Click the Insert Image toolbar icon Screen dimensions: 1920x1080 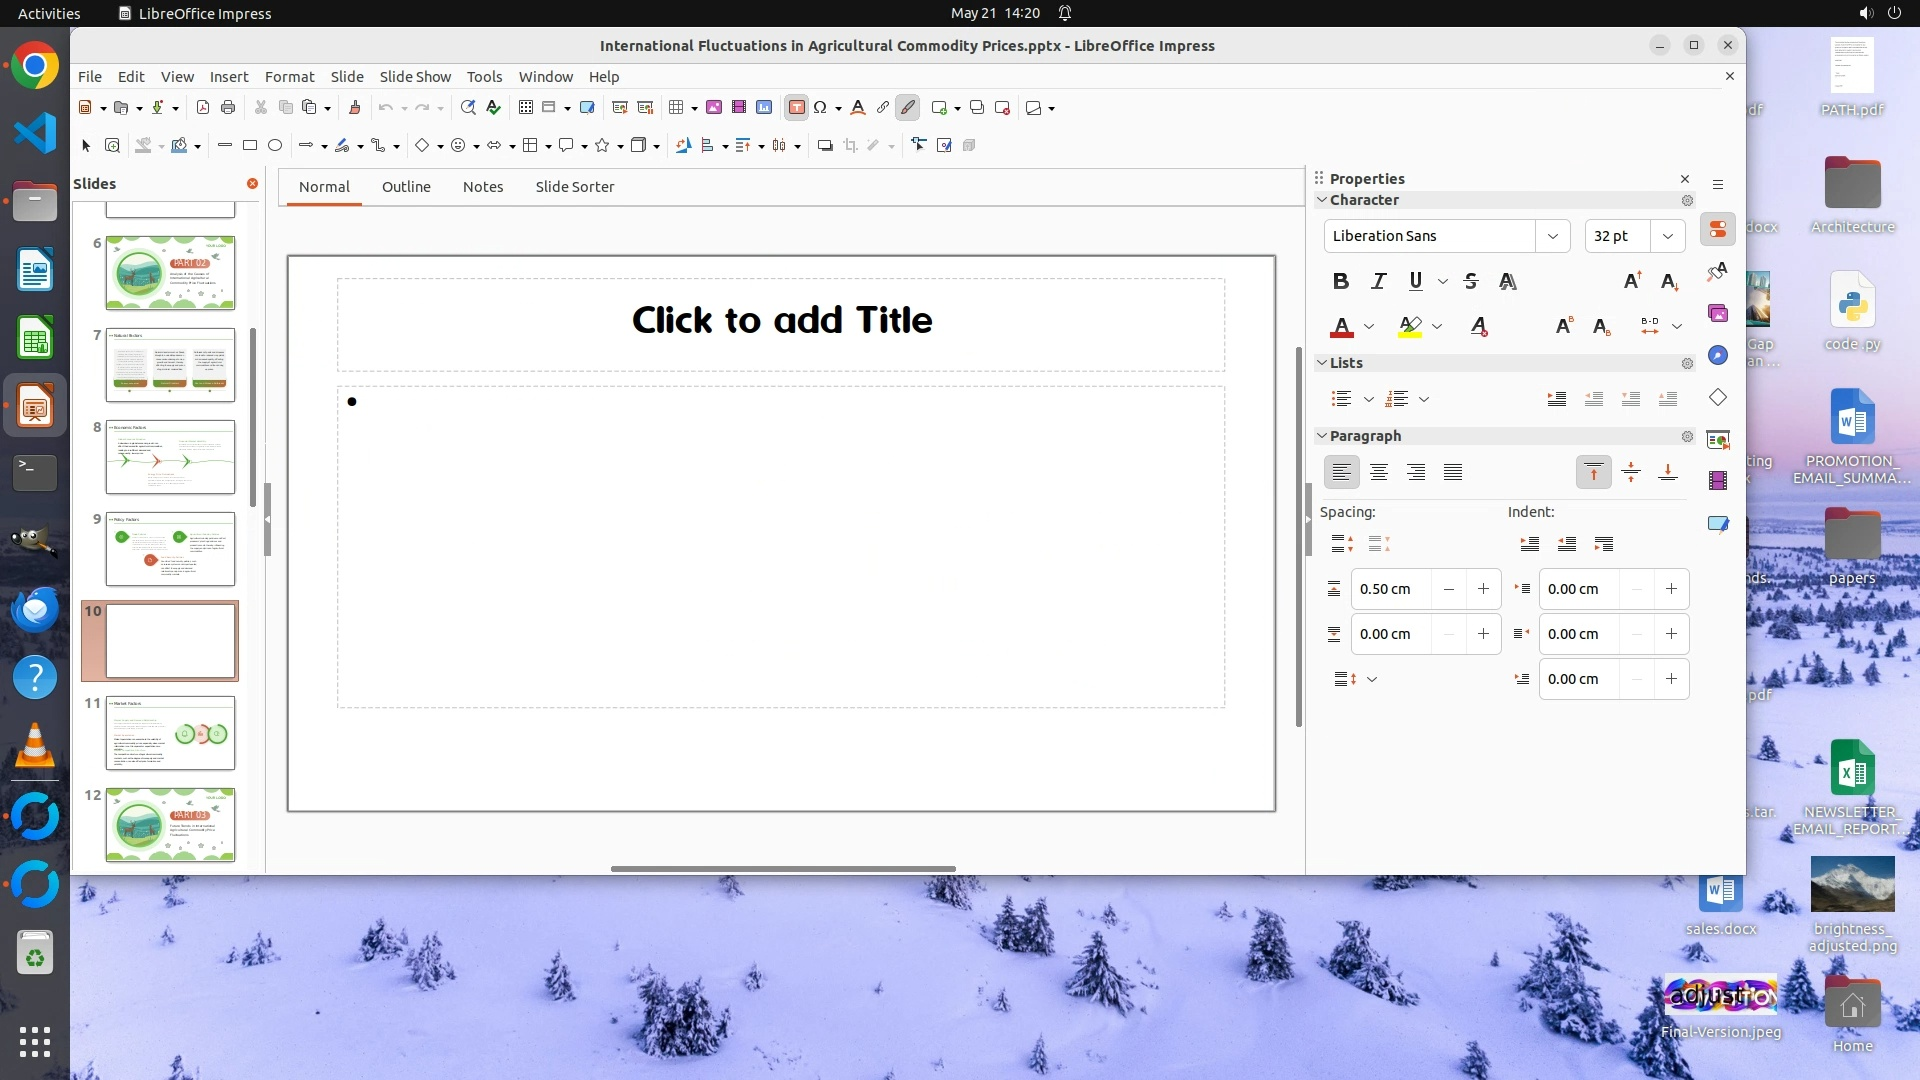point(714,108)
